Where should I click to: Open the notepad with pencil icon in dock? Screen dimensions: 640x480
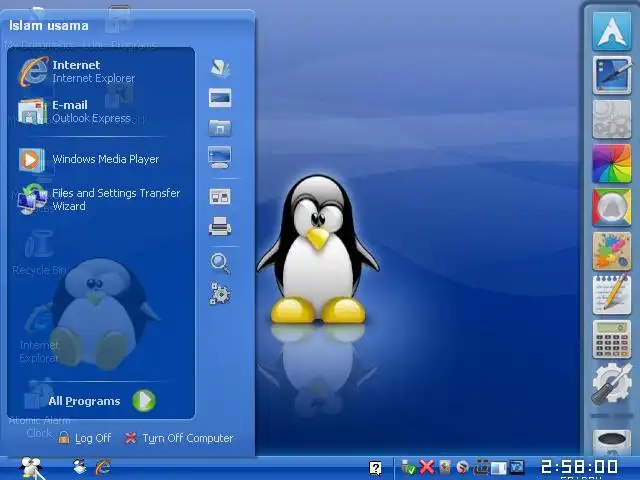[611, 295]
